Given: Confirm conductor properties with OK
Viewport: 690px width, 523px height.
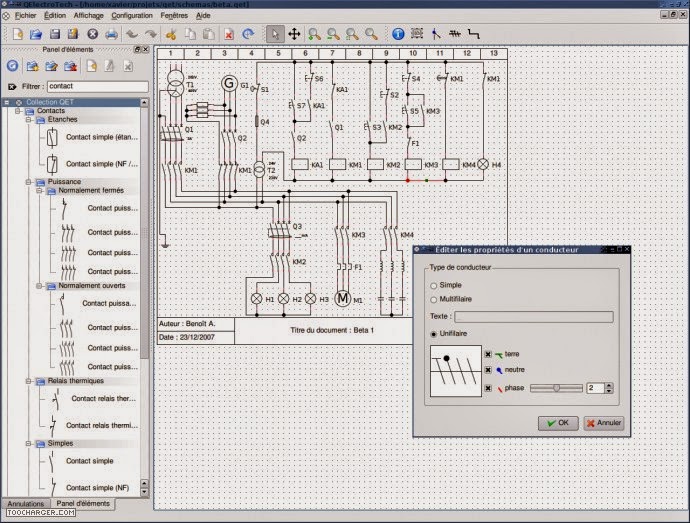Looking at the screenshot, I should (558, 423).
